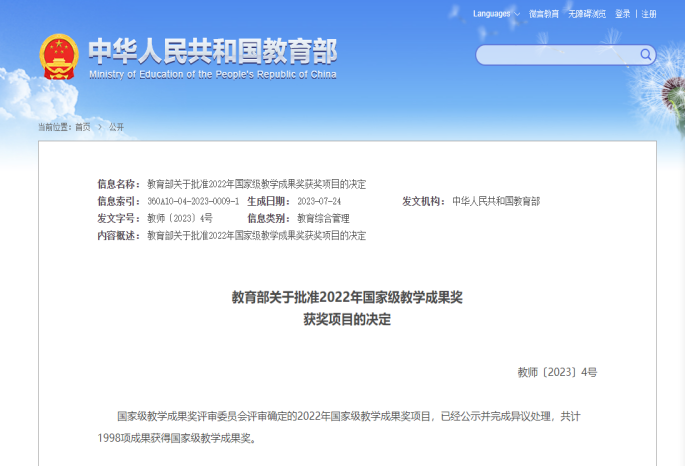This screenshot has width=685, height=467.
Task: Click the index number 360A10-04-2023-0009-1
Action: pyautogui.click(x=193, y=201)
